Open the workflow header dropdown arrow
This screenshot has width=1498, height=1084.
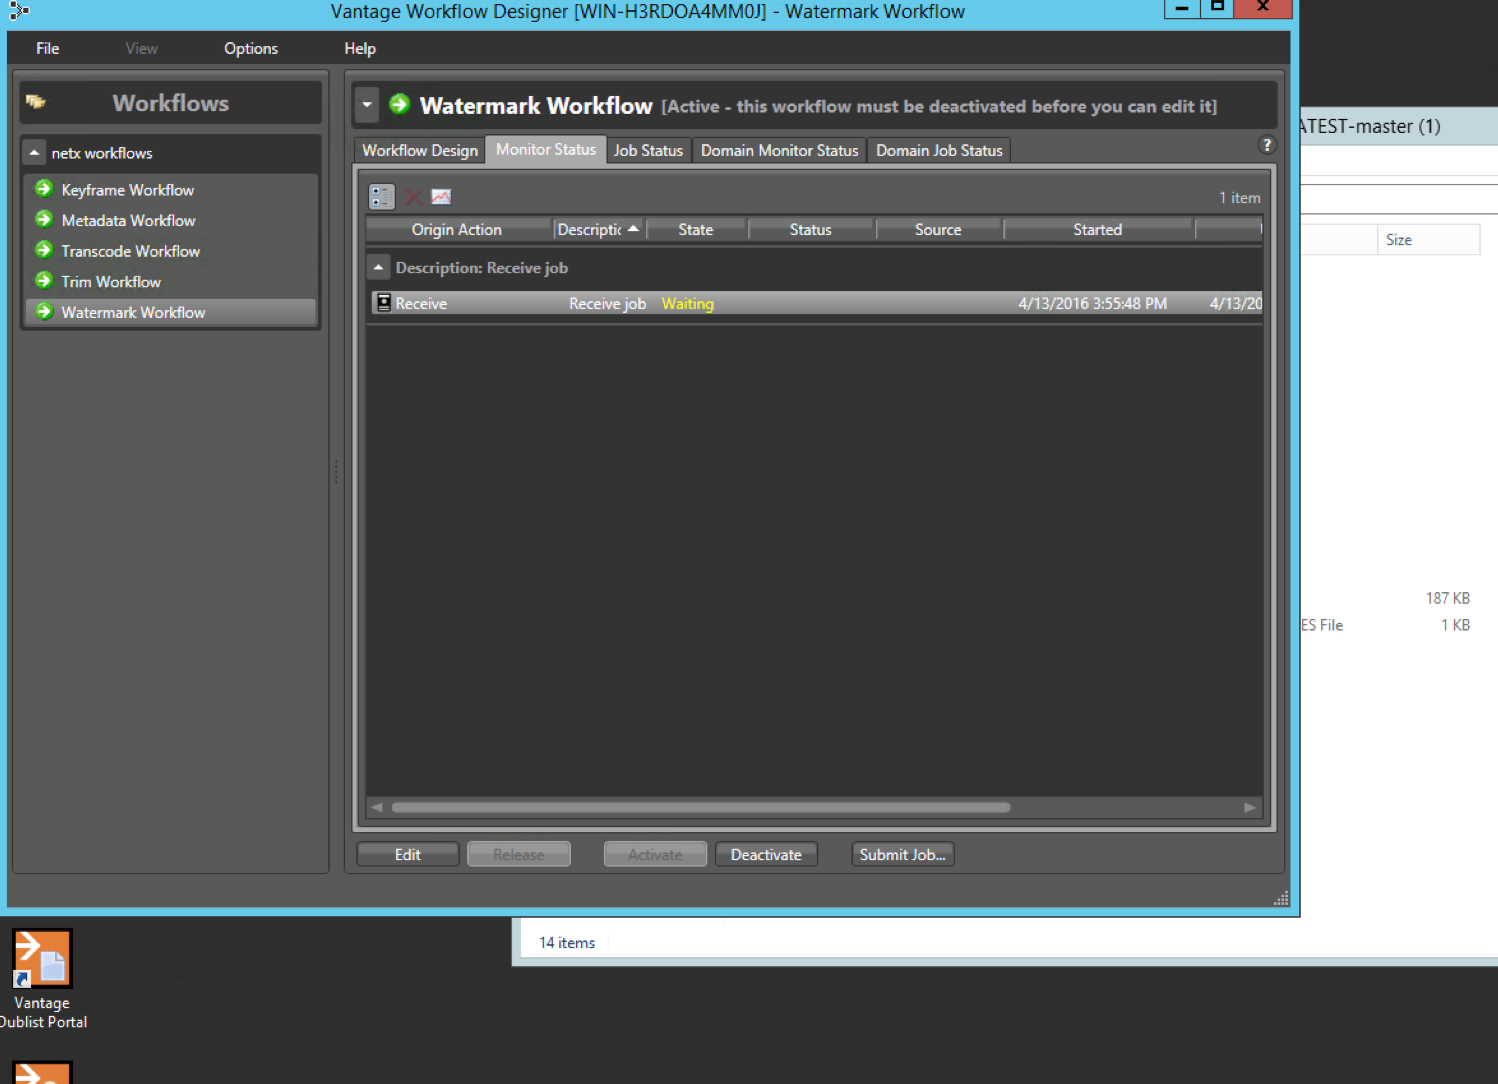(x=367, y=104)
